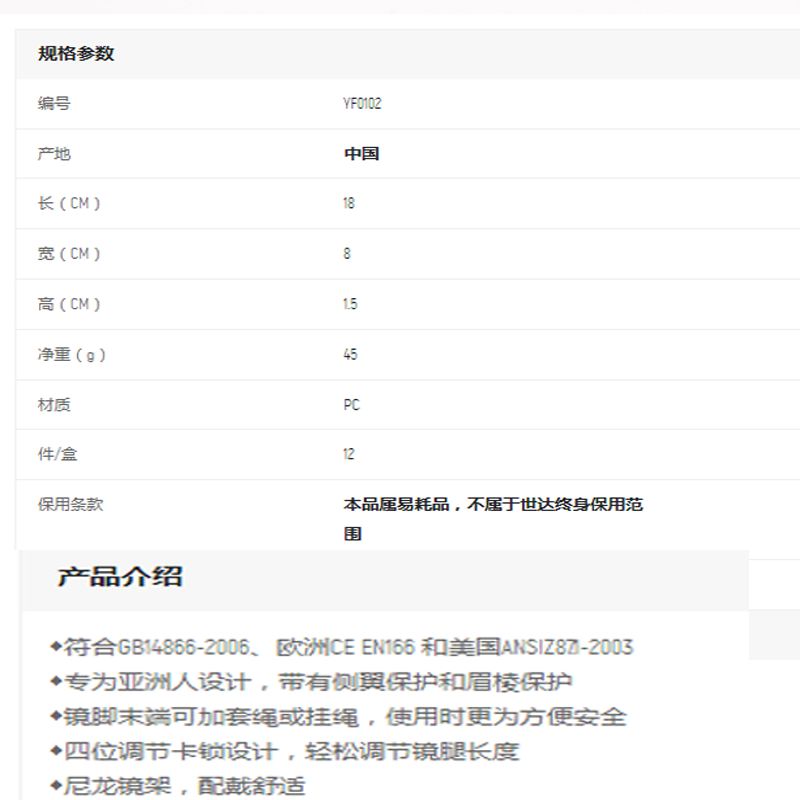Screen dimensions: 800x800
Task: Select the material value PC
Action: [x=351, y=405]
